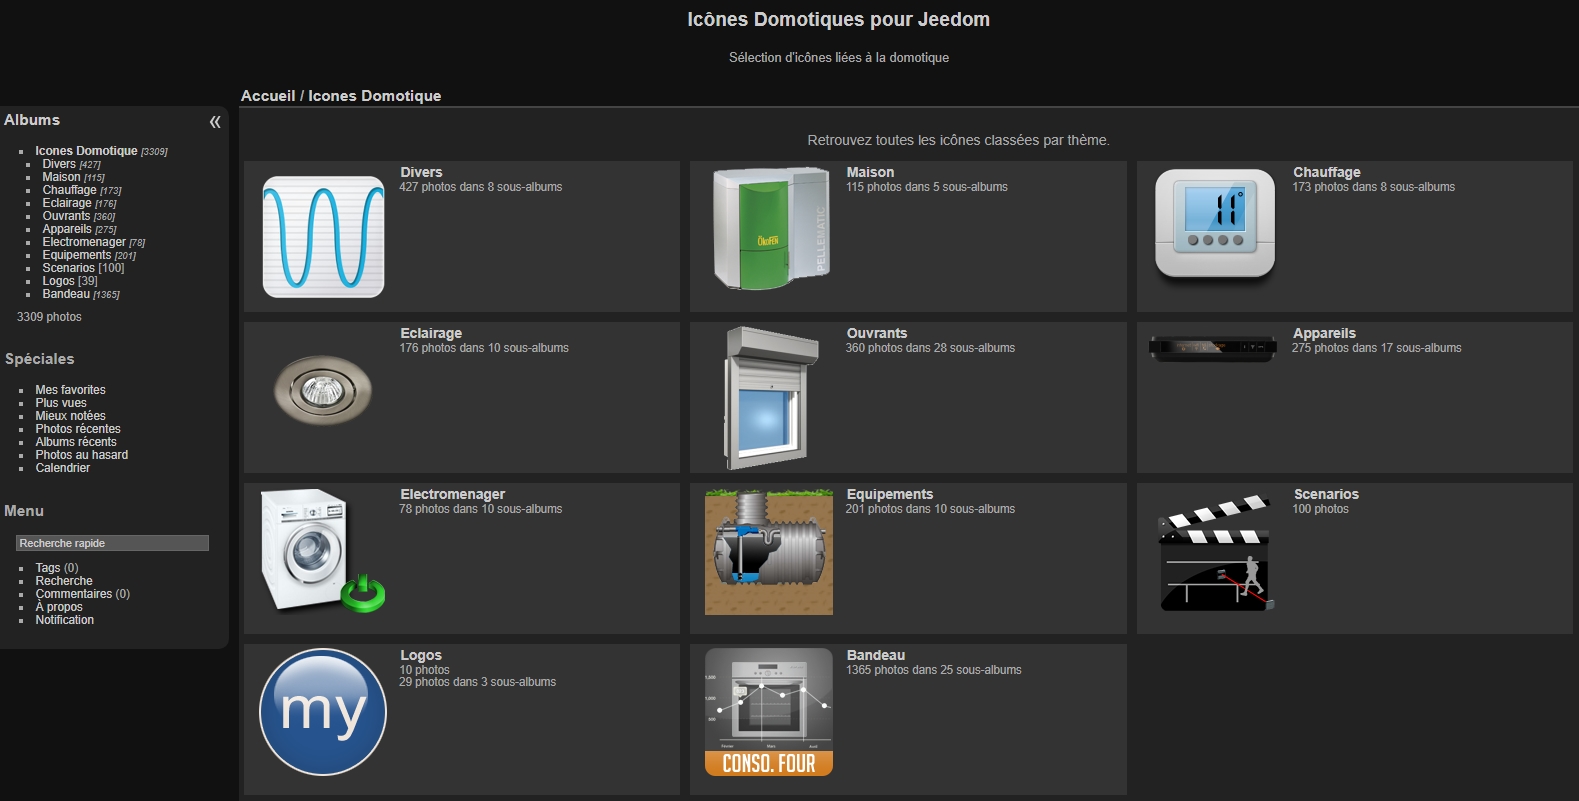Screen dimensions: 1579x801
Task: Collapse the Albums sidebar with double chevron
Action: (x=215, y=122)
